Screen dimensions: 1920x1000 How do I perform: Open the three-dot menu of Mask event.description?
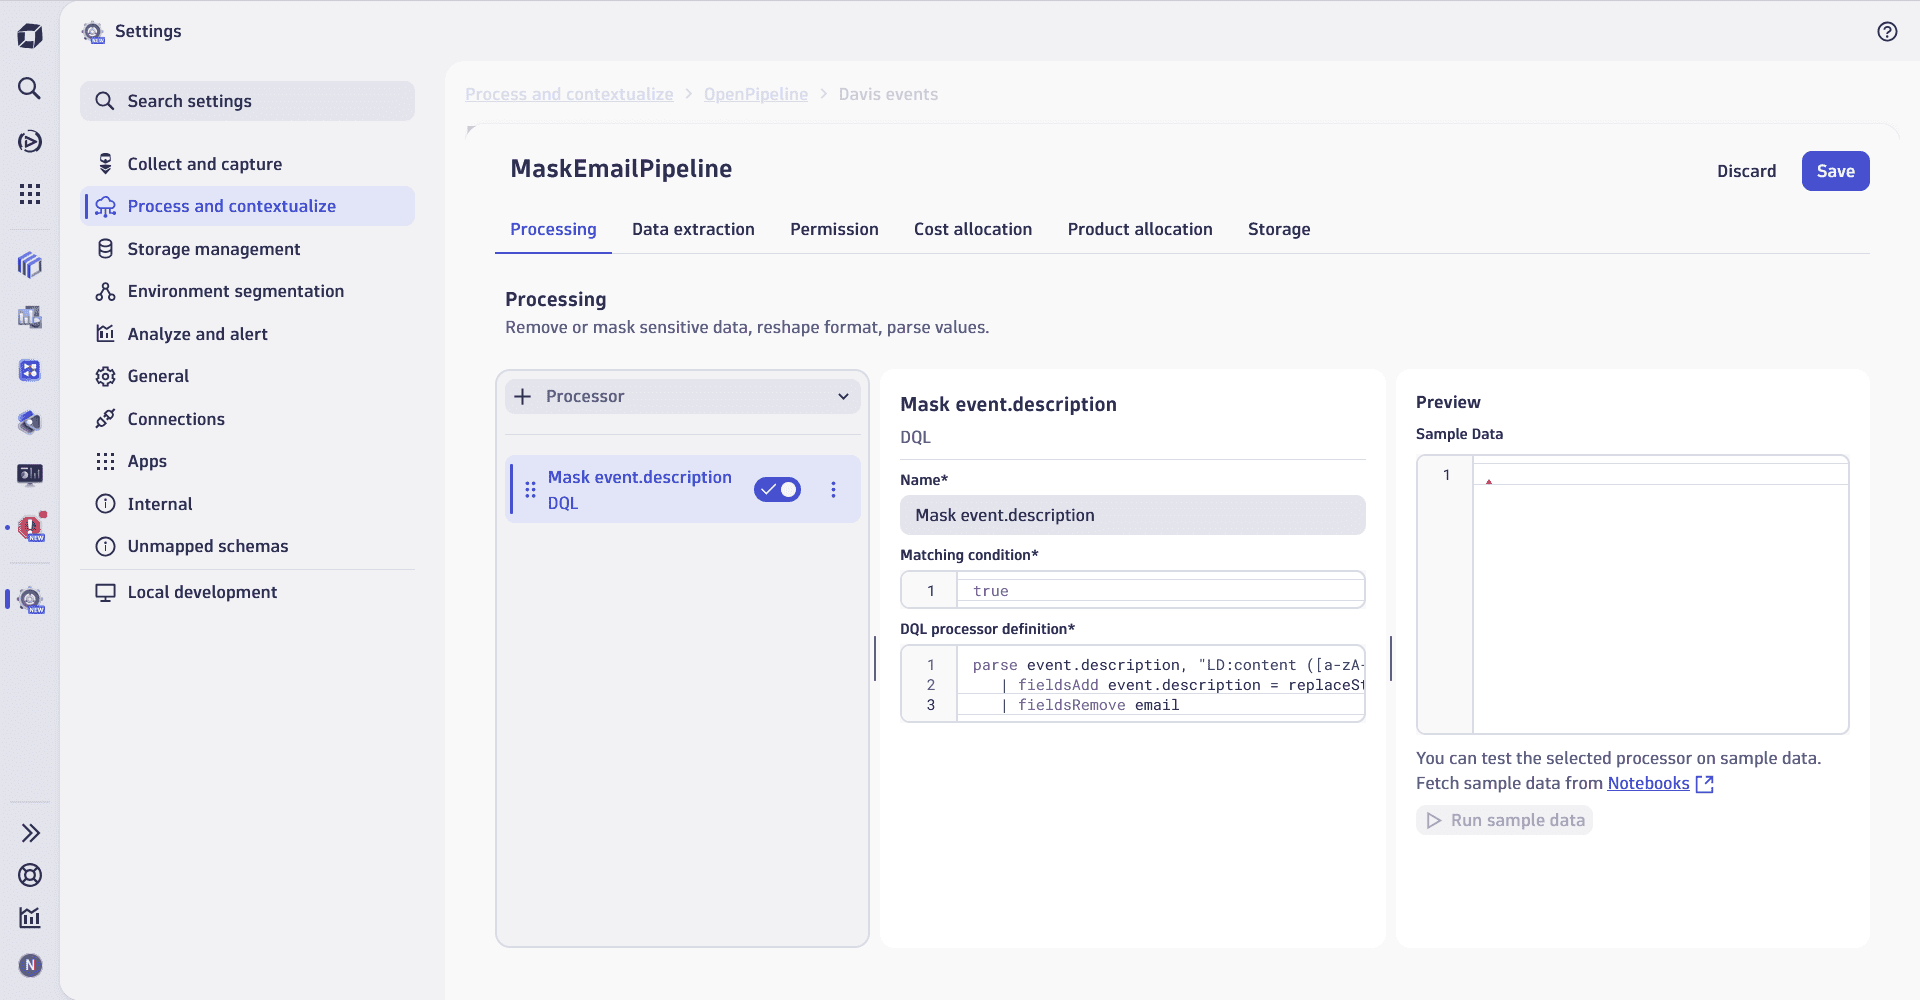(833, 490)
